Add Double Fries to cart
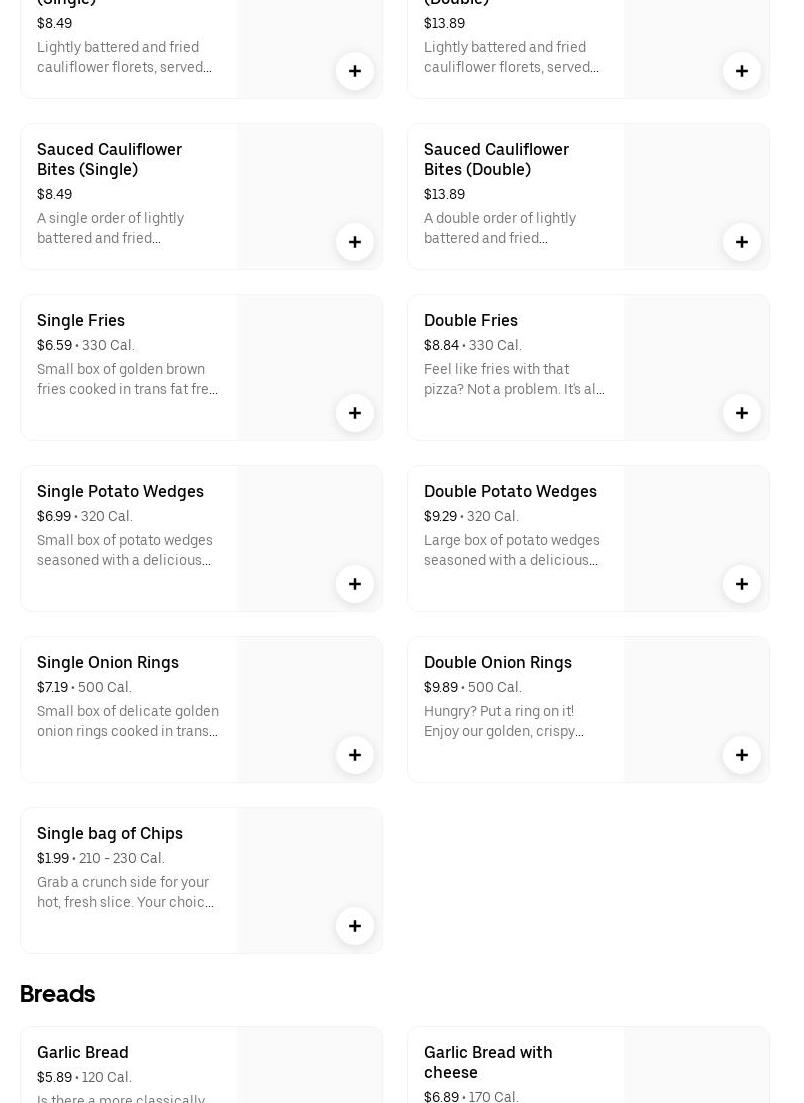Screen dimensions: 804x1103 click(742, 413)
